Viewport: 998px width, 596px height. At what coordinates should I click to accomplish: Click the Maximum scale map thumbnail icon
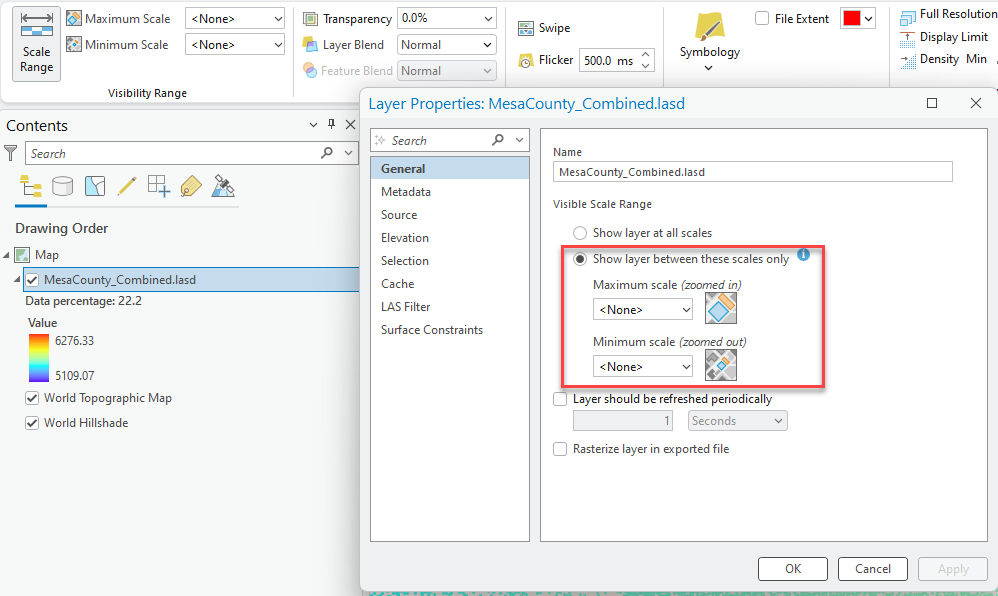720,308
